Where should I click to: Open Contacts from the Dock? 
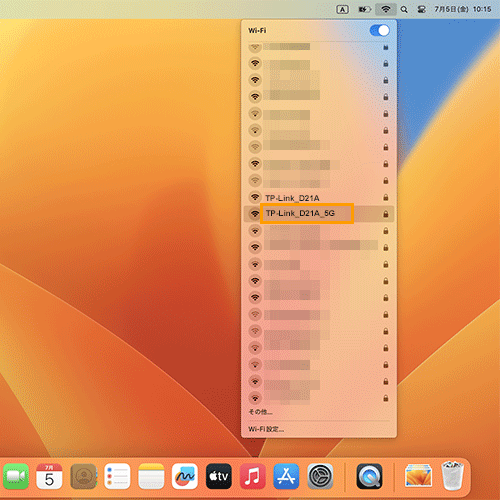point(83,476)
